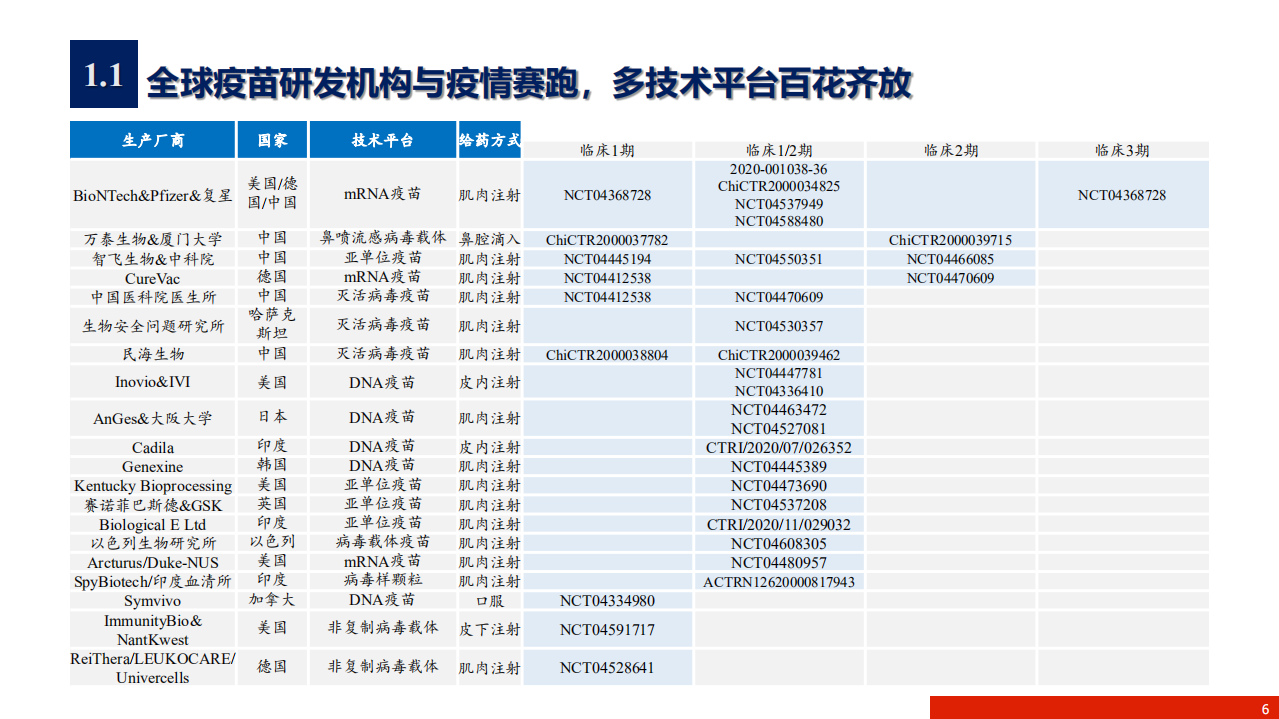The image size is (1279, 719).
Task: Select the CureVac manufacturer cell
Action: tap(152, 278)
